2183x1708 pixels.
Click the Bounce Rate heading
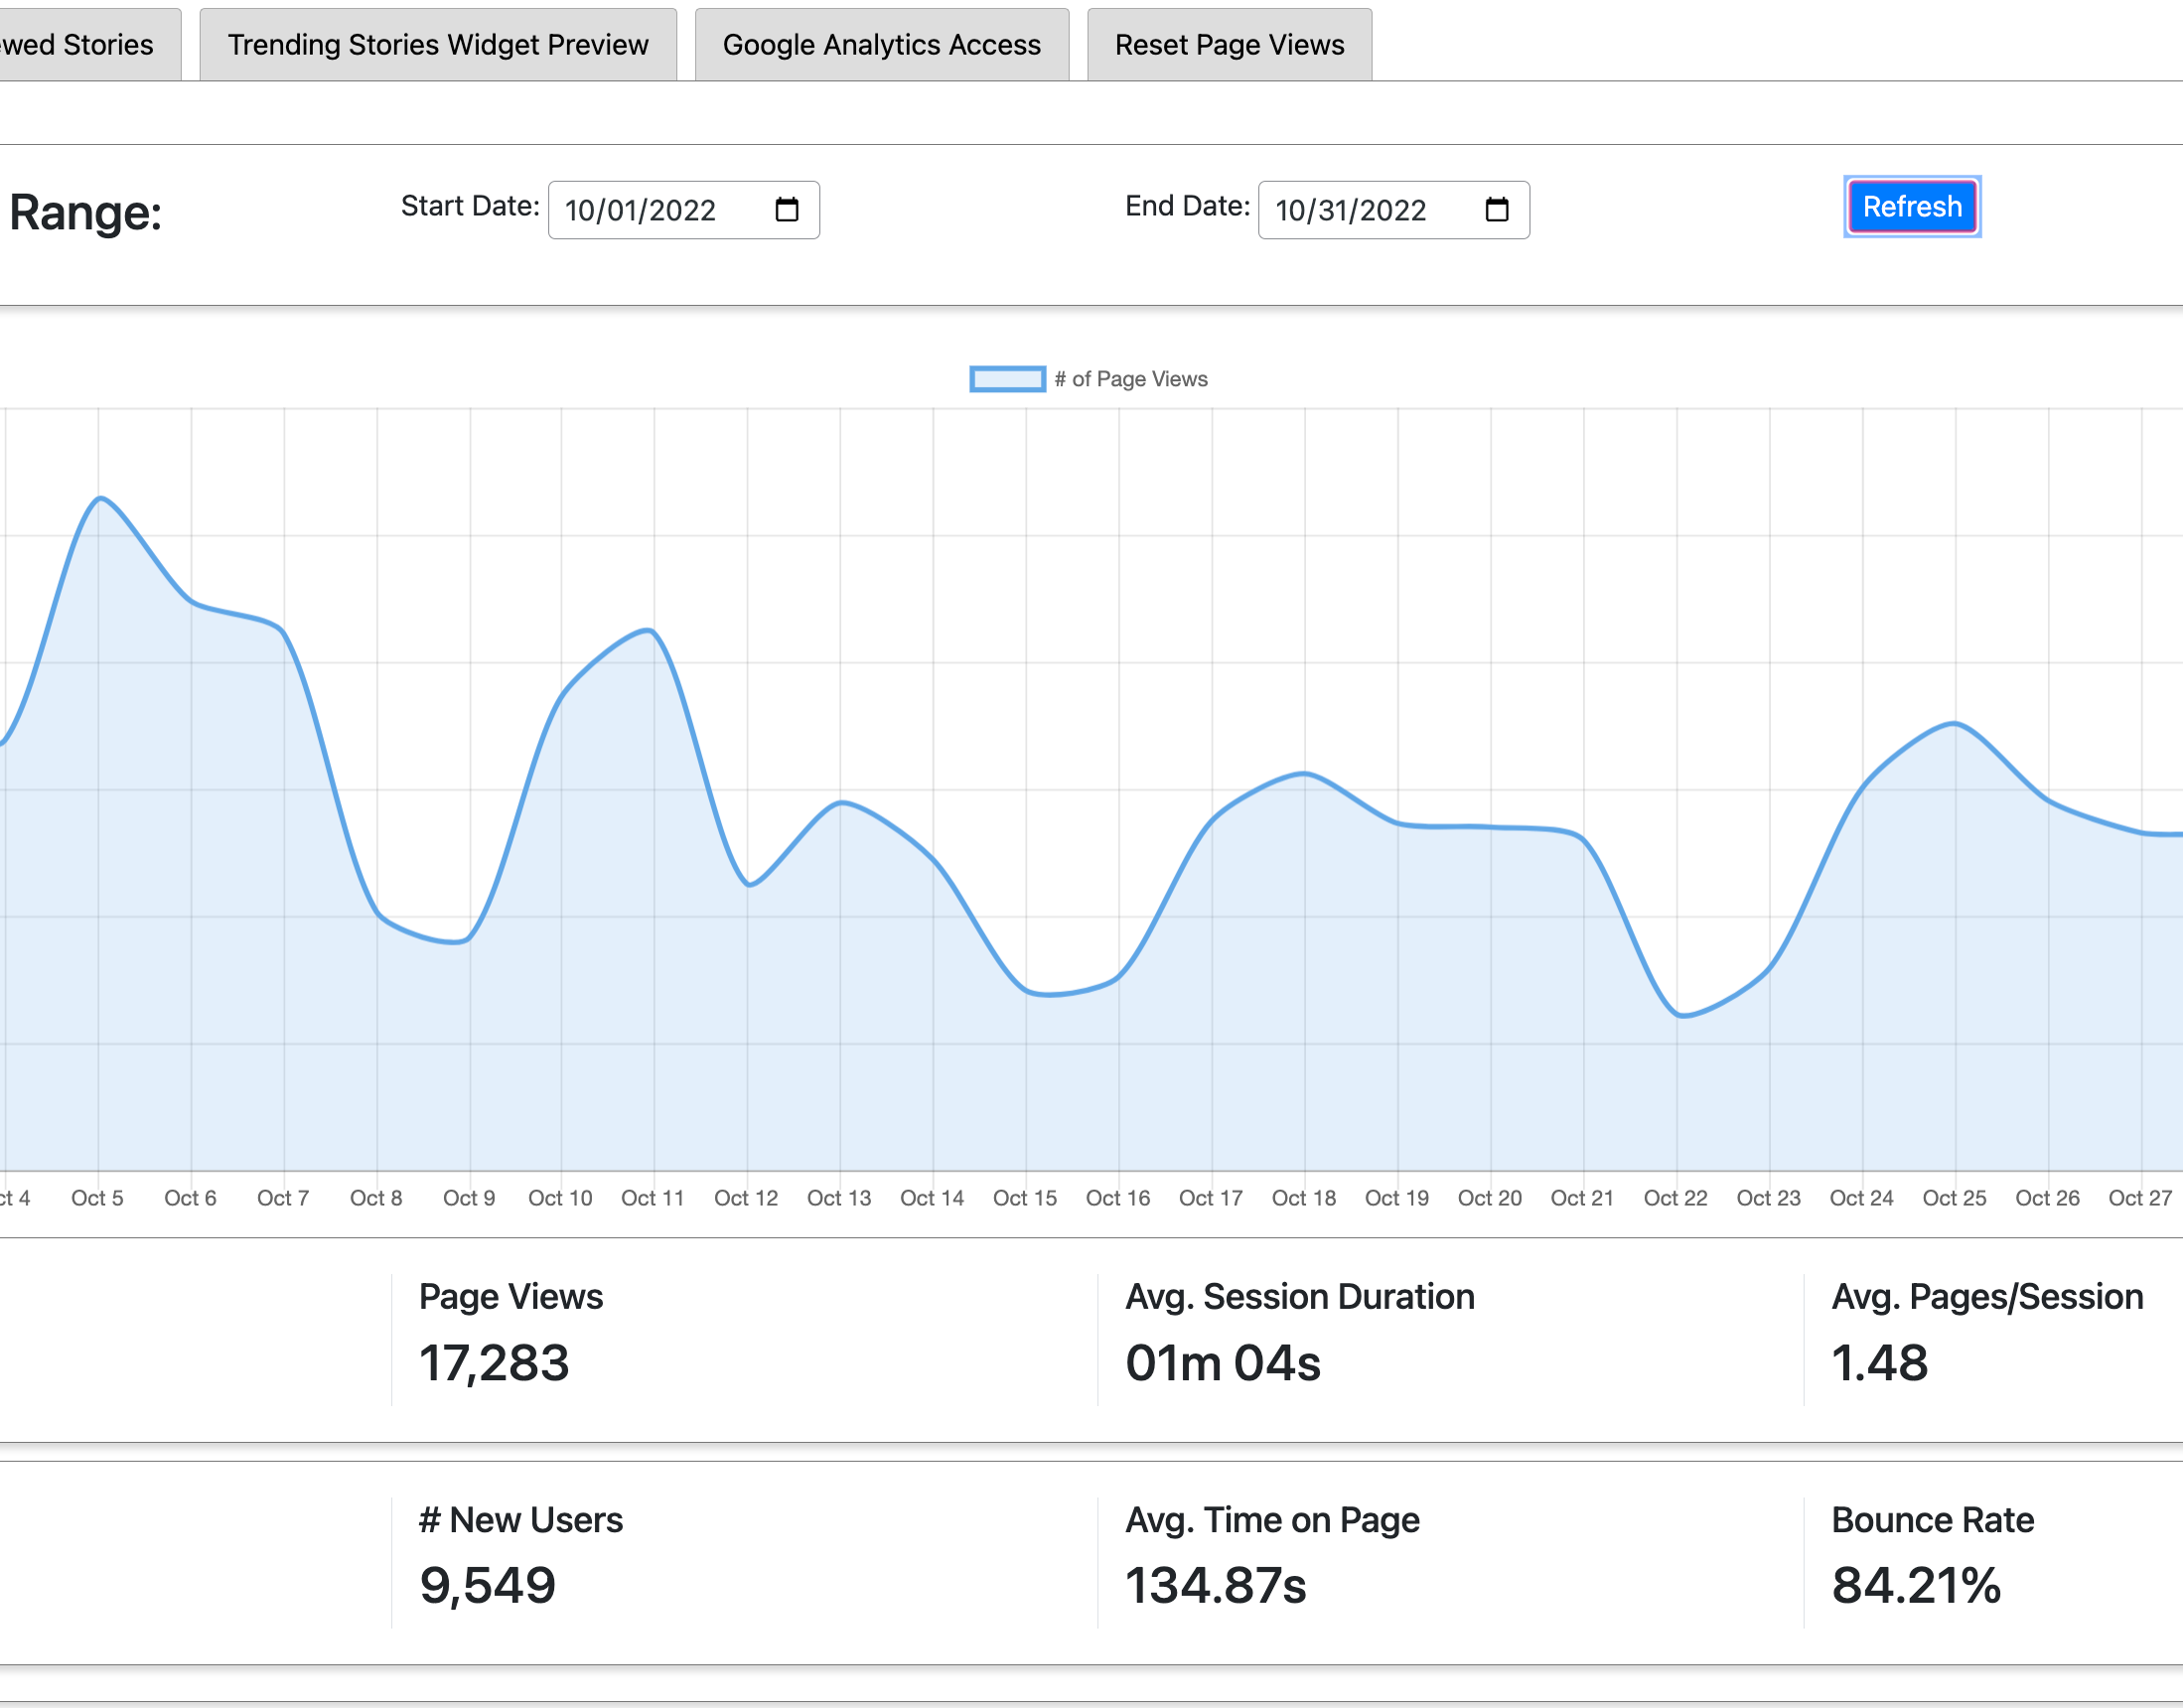pyautogui.click(x=1933, y=1520)
